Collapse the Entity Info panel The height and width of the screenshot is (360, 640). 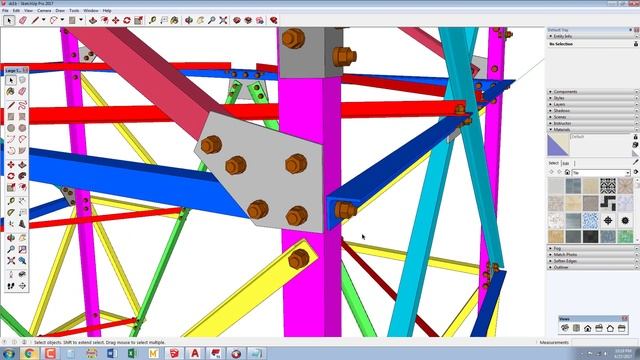pos(592,36)
